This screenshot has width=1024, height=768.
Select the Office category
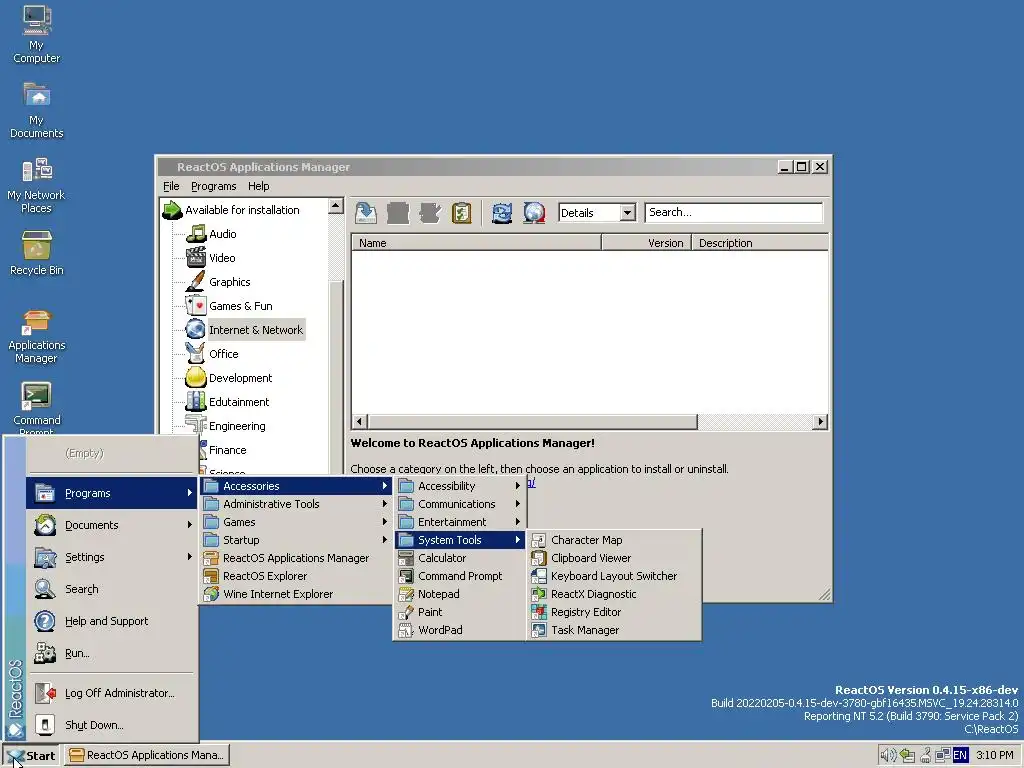click(223, 354)
